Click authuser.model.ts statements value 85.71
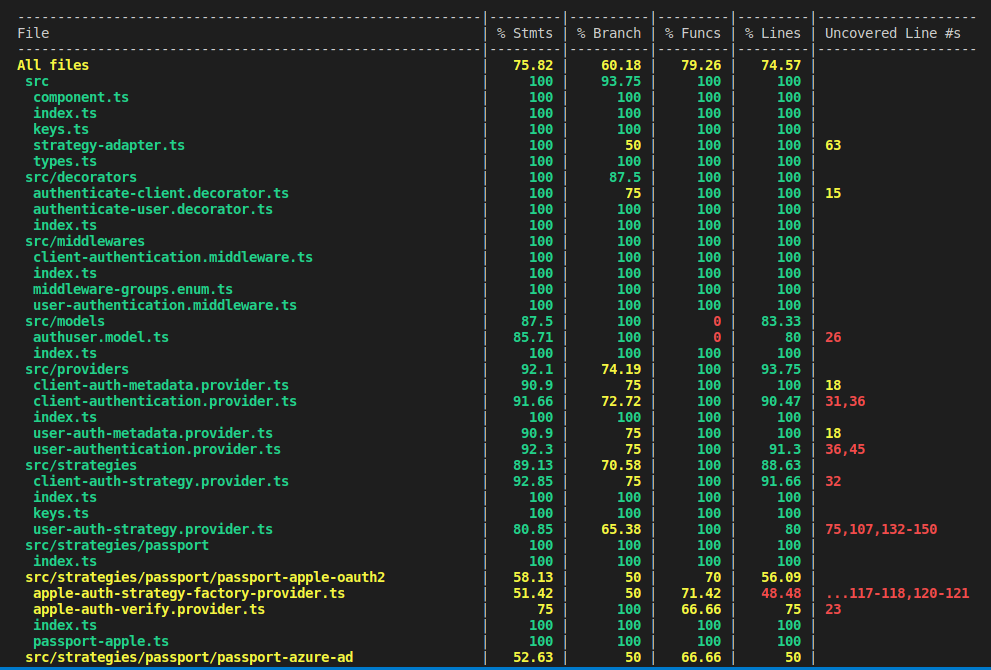Viewport: 991px width, 670px height. pyautogui.click(x=533, y=338)
